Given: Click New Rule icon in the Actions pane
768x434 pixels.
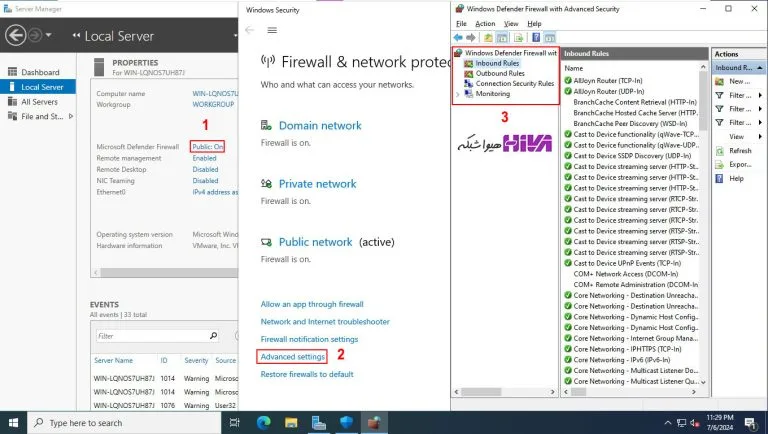Looking at the screenshot, I should (x=720, y=81).
